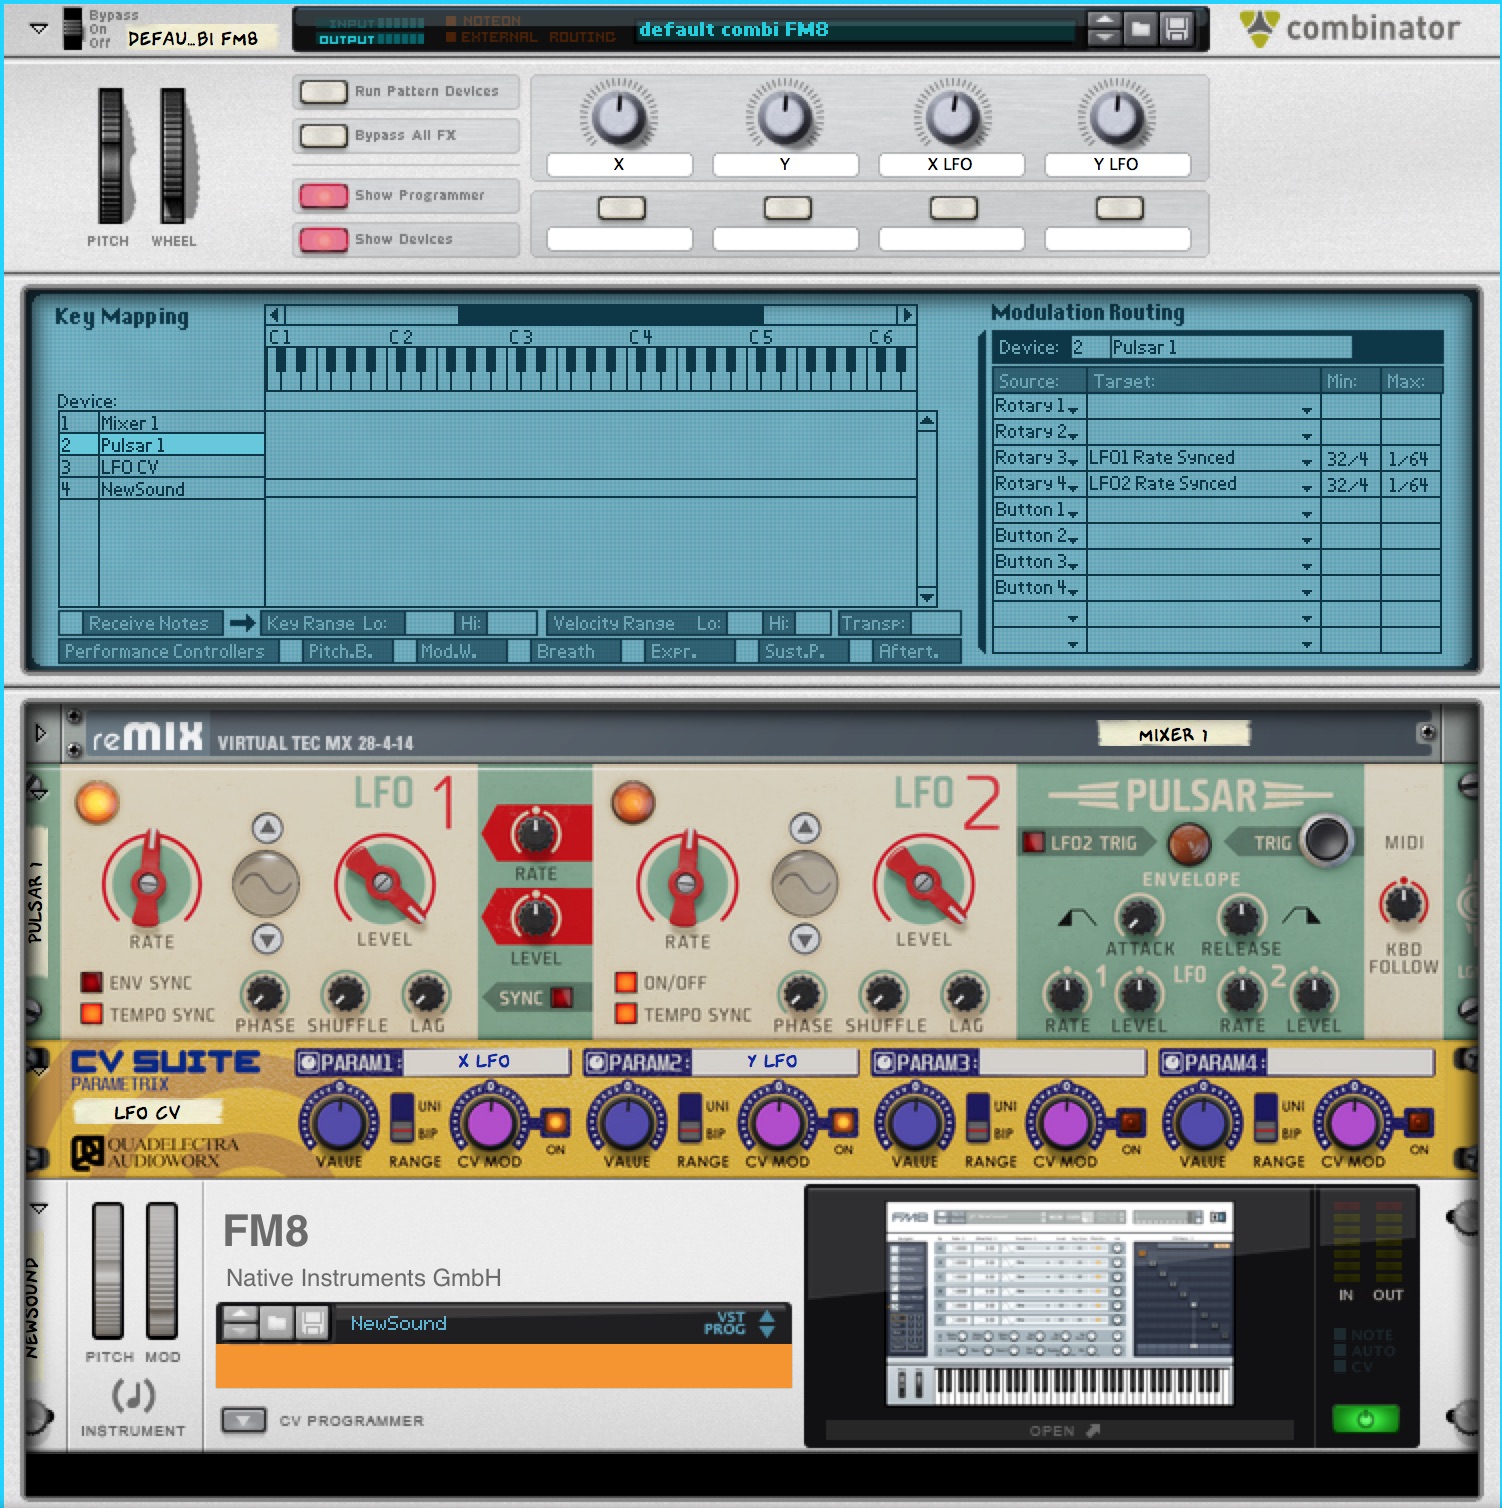
Task: Toggle Run Pattern Devices button
Action: [324, 92]
